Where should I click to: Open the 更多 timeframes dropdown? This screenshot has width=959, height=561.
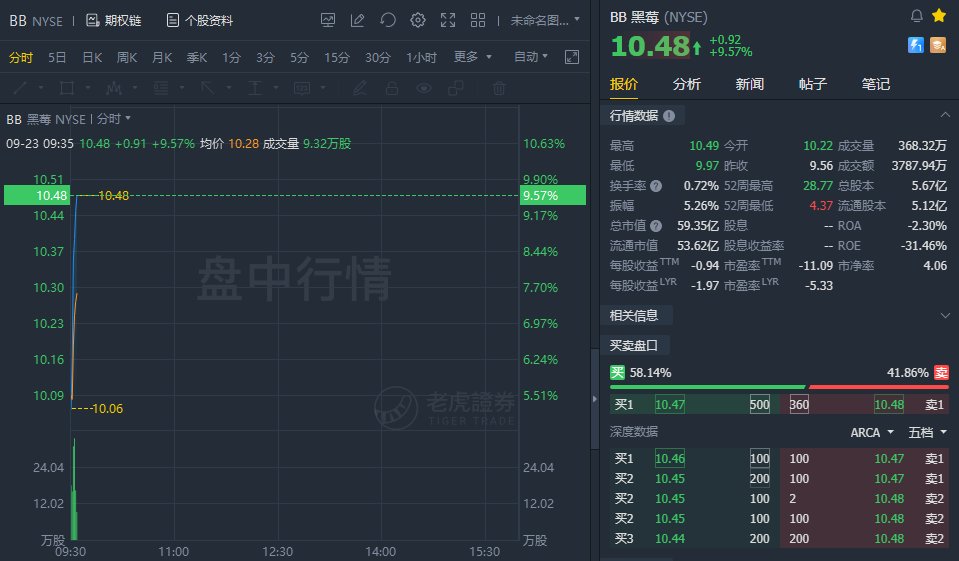click(472, 57)
